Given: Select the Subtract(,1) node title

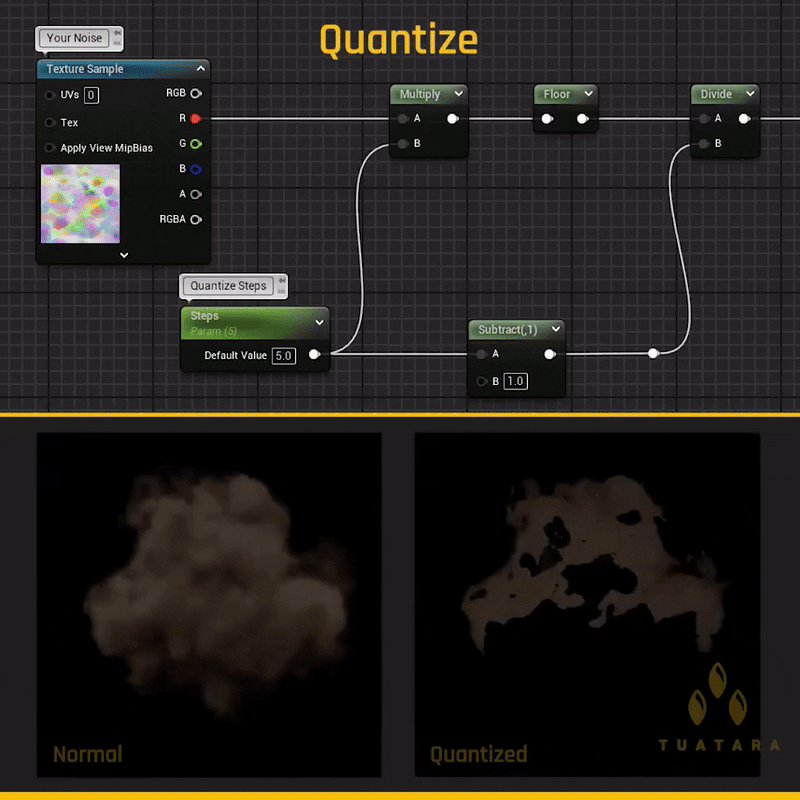Looking at the screenshot, I should point(508,330).
